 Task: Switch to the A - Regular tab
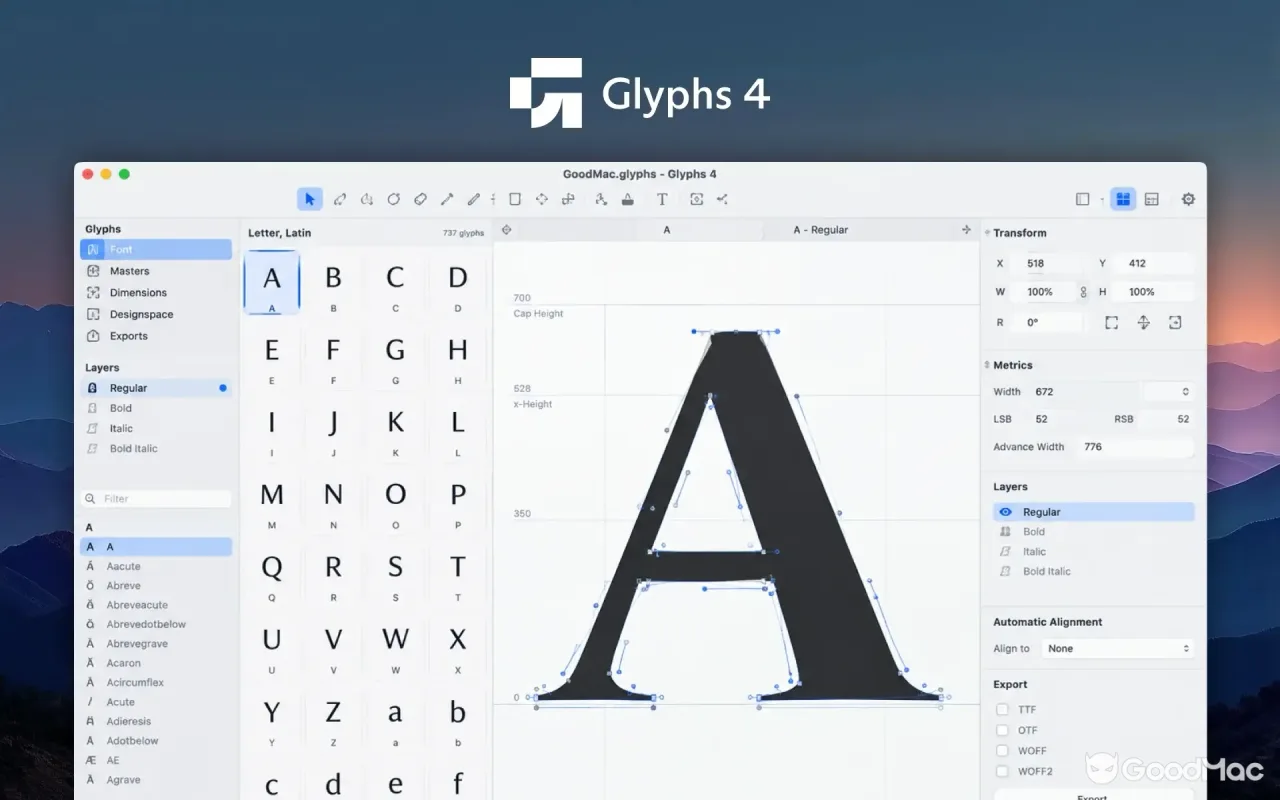pos(821,230)
